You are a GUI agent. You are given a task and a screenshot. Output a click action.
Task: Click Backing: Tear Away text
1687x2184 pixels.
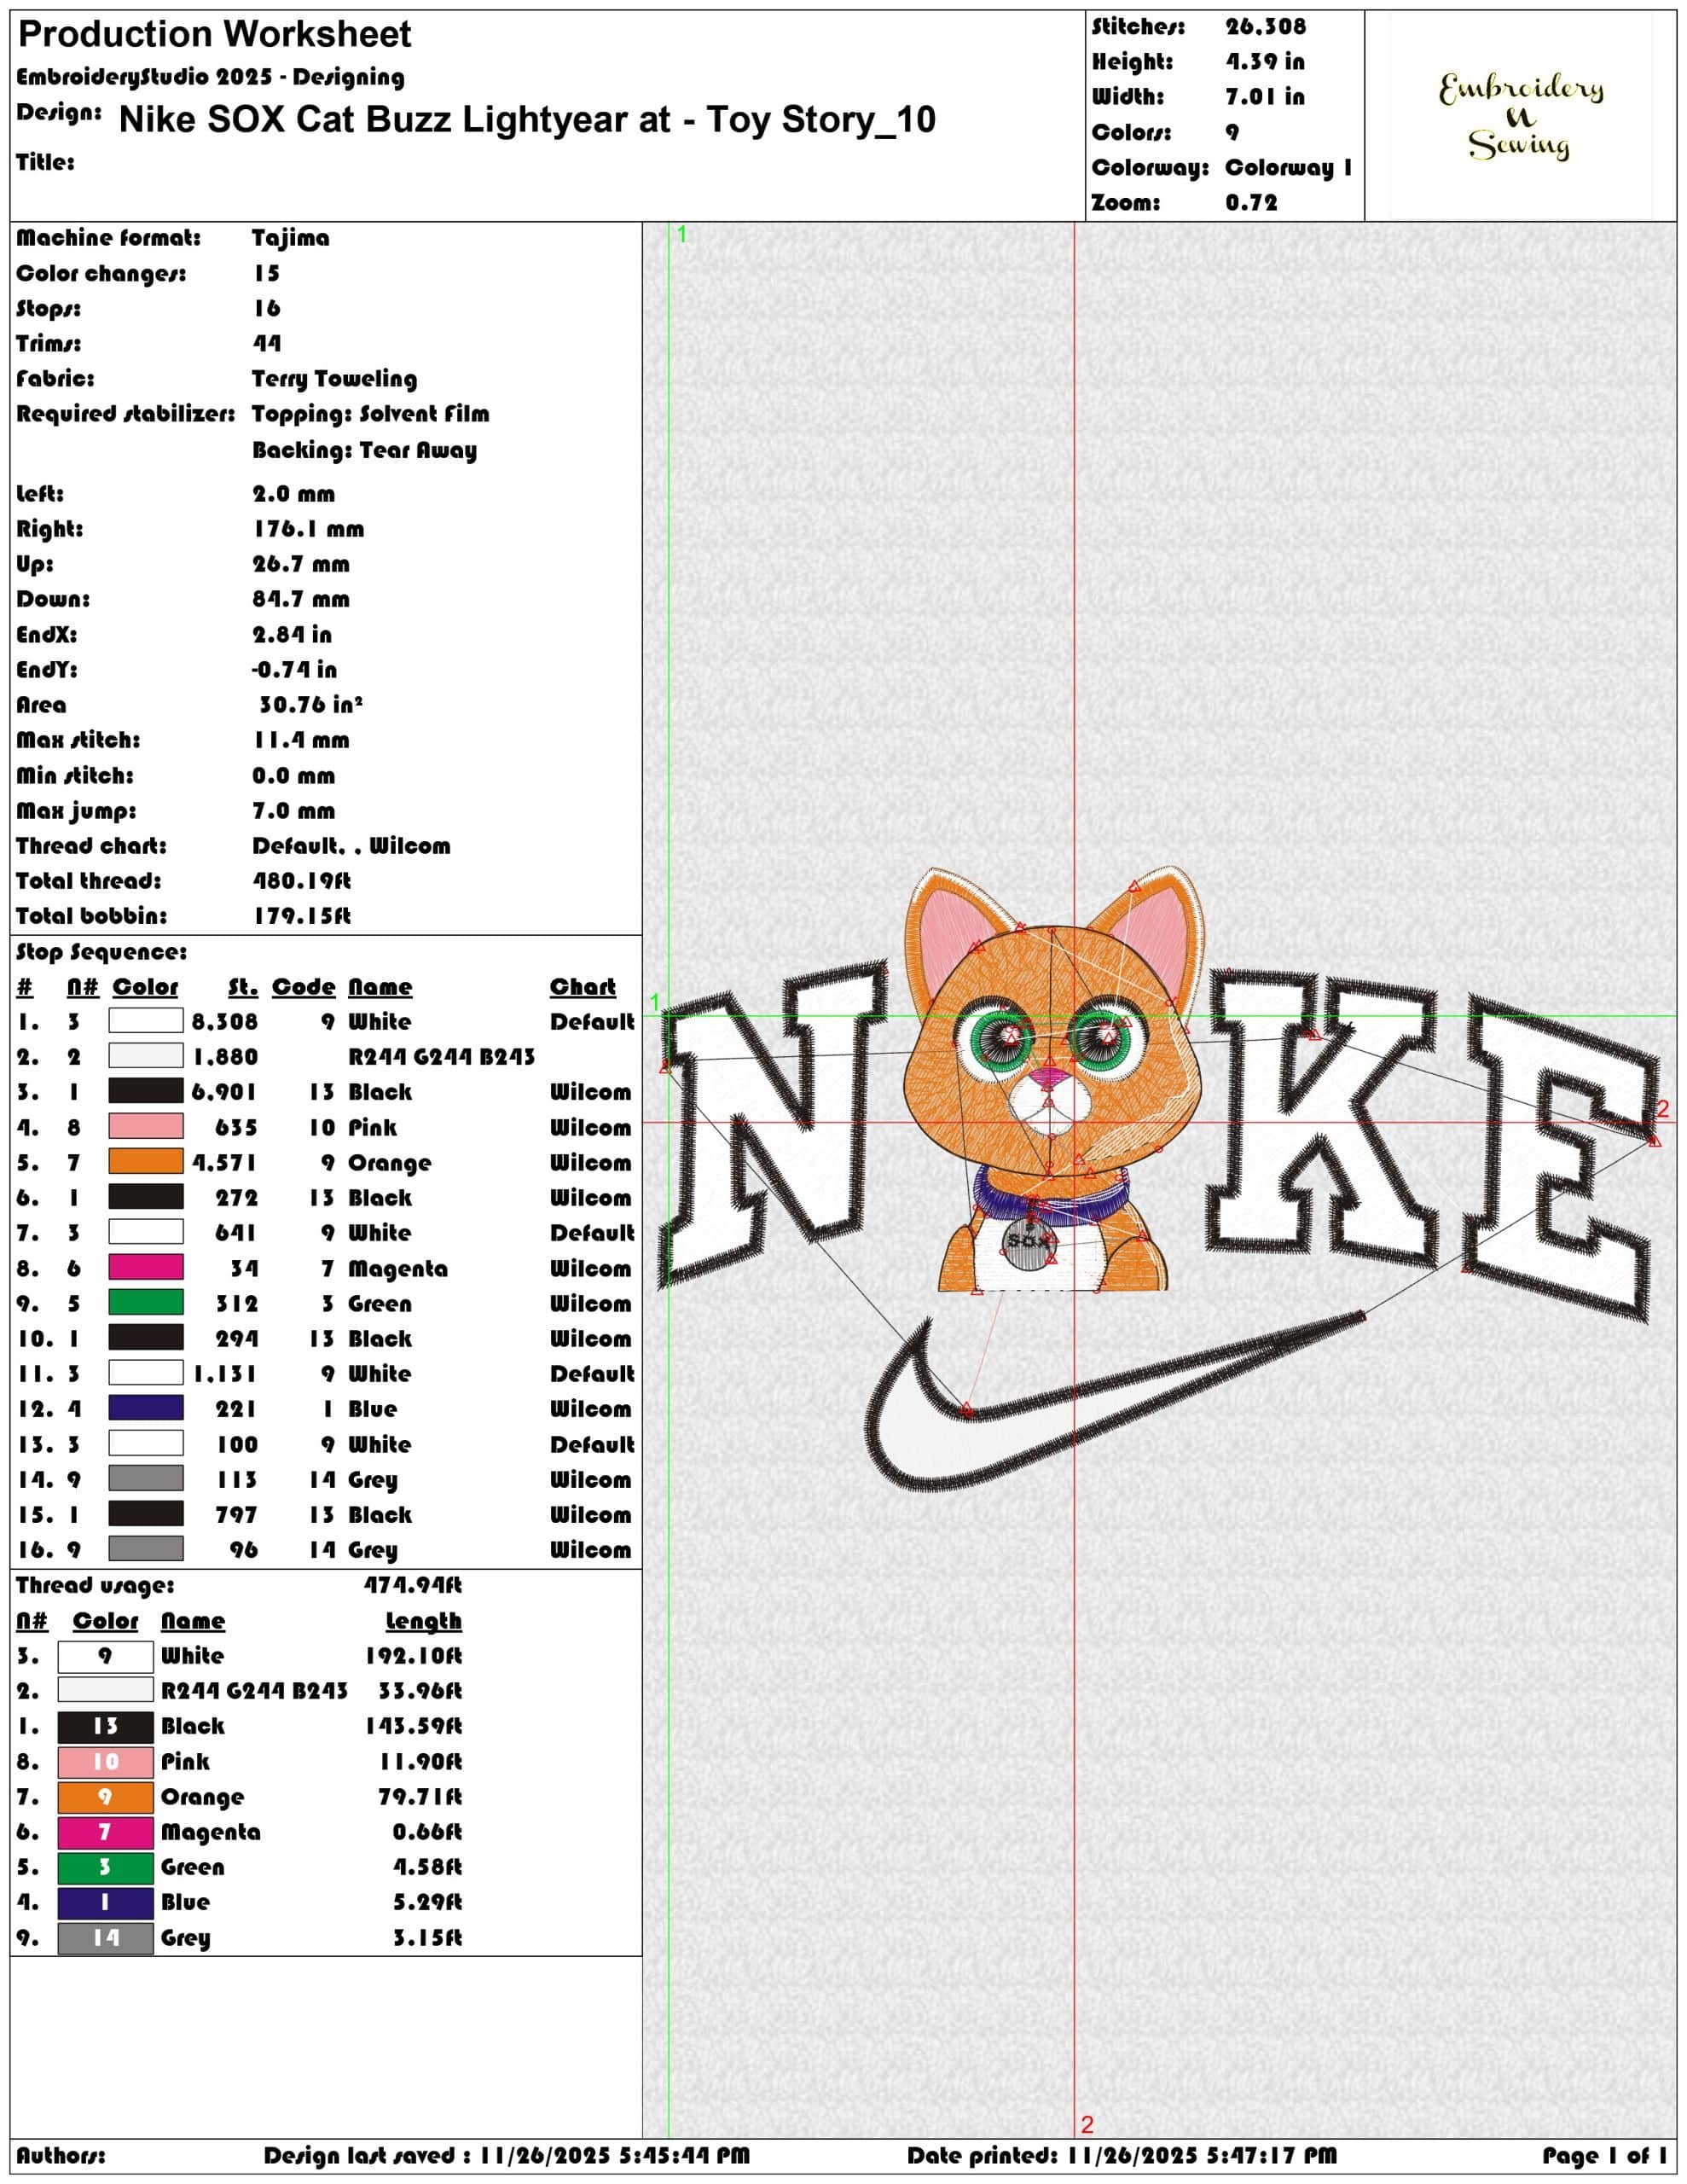(365, 450)
